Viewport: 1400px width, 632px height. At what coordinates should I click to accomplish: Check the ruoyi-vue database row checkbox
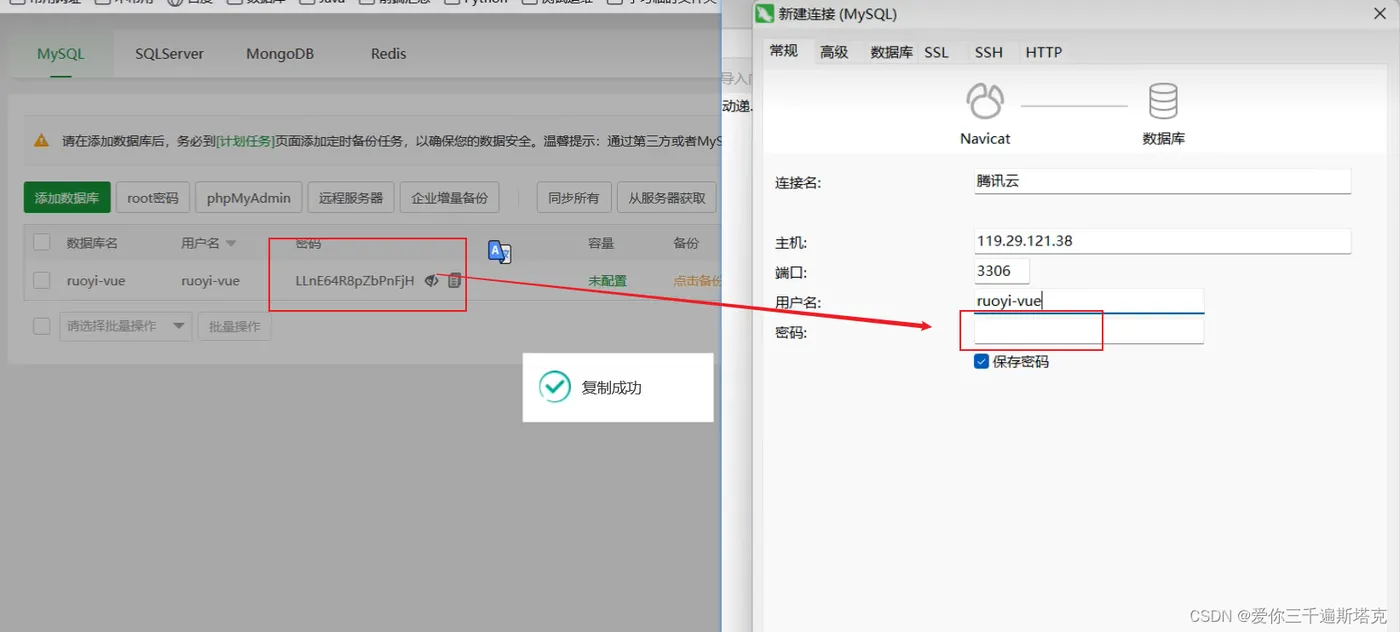(x=42, y=281)
